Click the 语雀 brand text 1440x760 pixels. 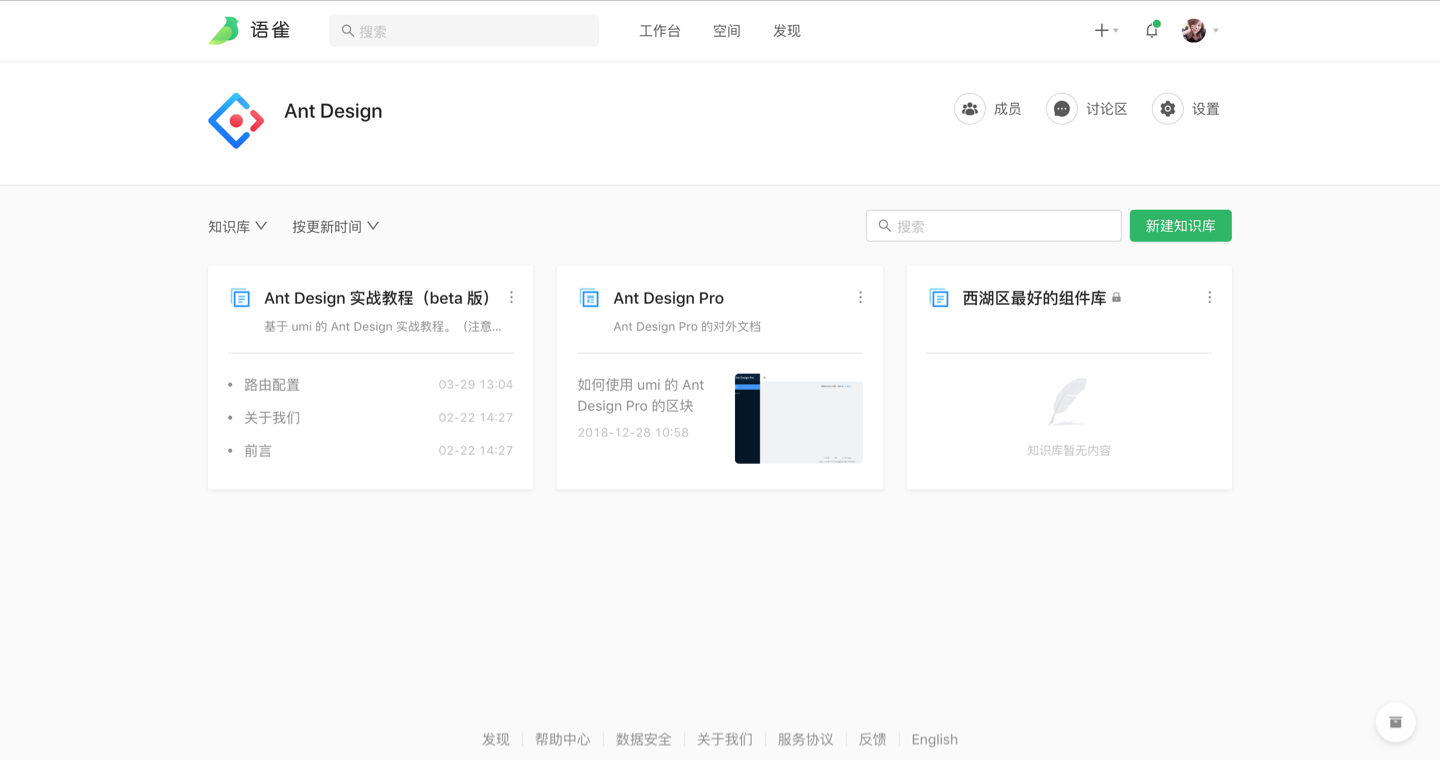click(x=270, y=30)
